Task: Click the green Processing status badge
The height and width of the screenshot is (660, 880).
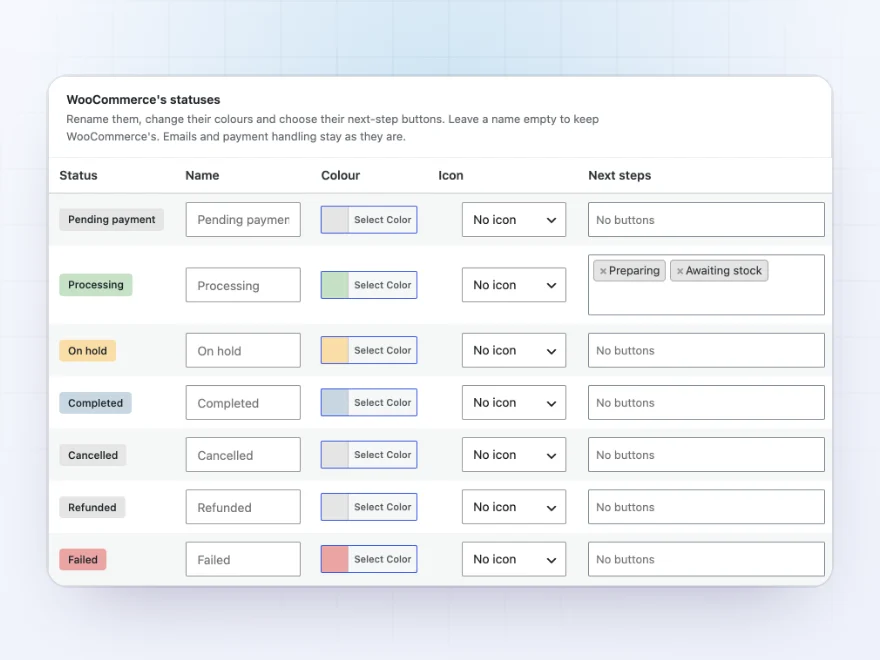Action: click(x=96, y=285)
